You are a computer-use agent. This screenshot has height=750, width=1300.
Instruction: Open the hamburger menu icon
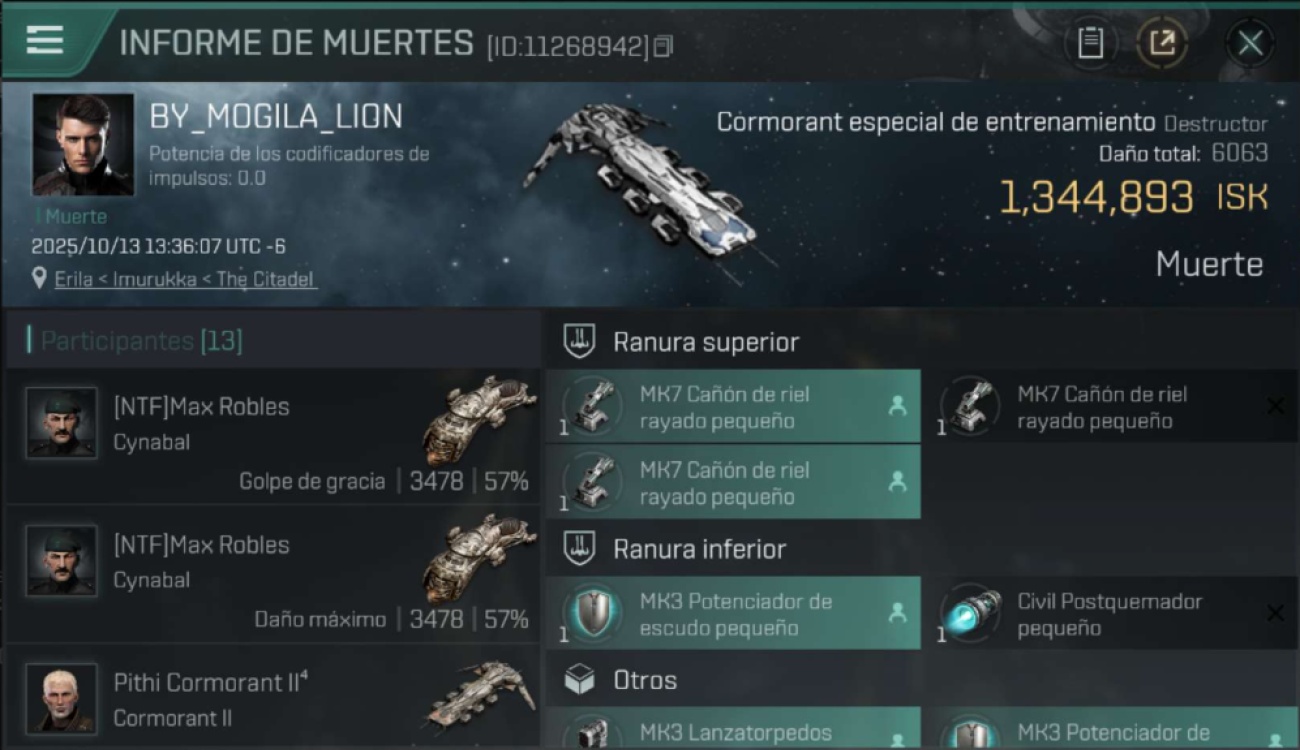[45, 40]
